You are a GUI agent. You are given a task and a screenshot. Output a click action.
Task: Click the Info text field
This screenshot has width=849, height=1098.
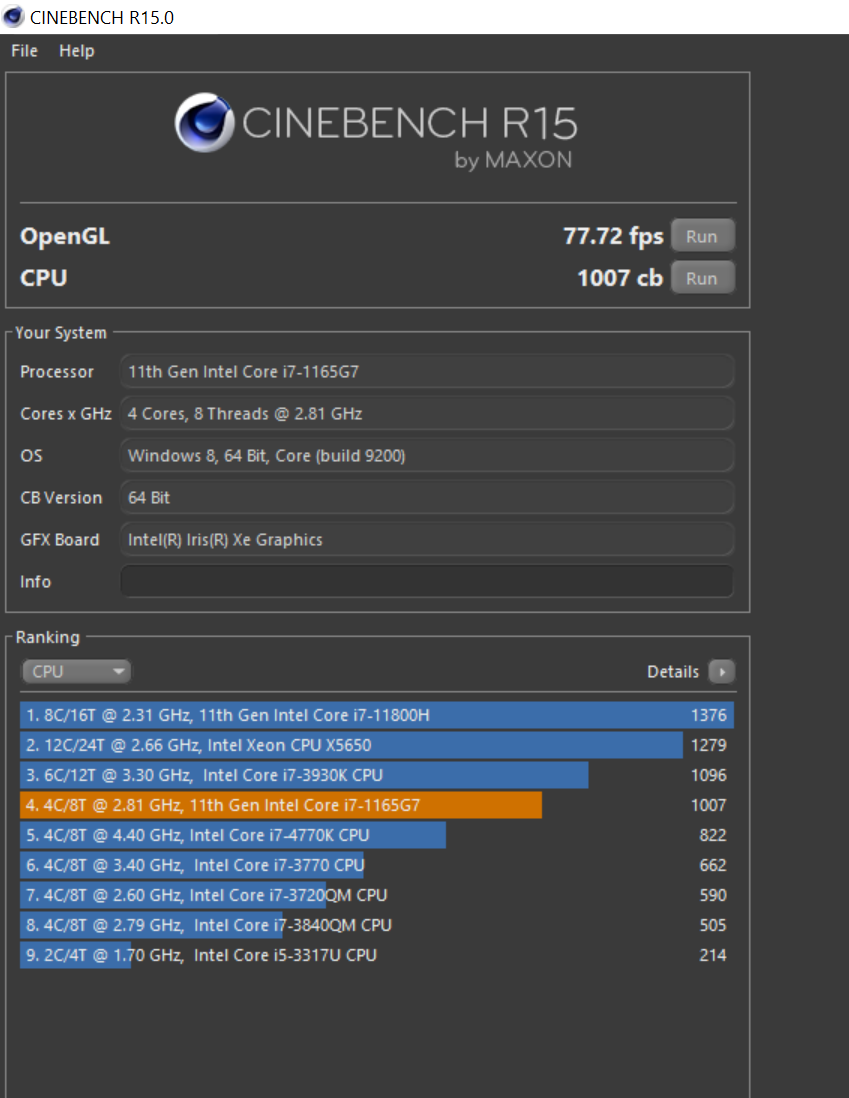click(427, 581)
